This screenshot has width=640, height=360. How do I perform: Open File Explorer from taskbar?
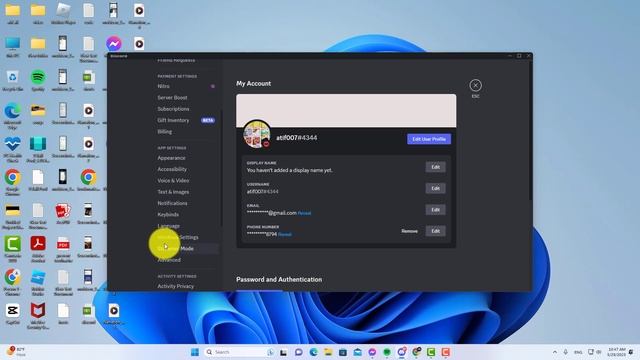(x=328, y=352)
